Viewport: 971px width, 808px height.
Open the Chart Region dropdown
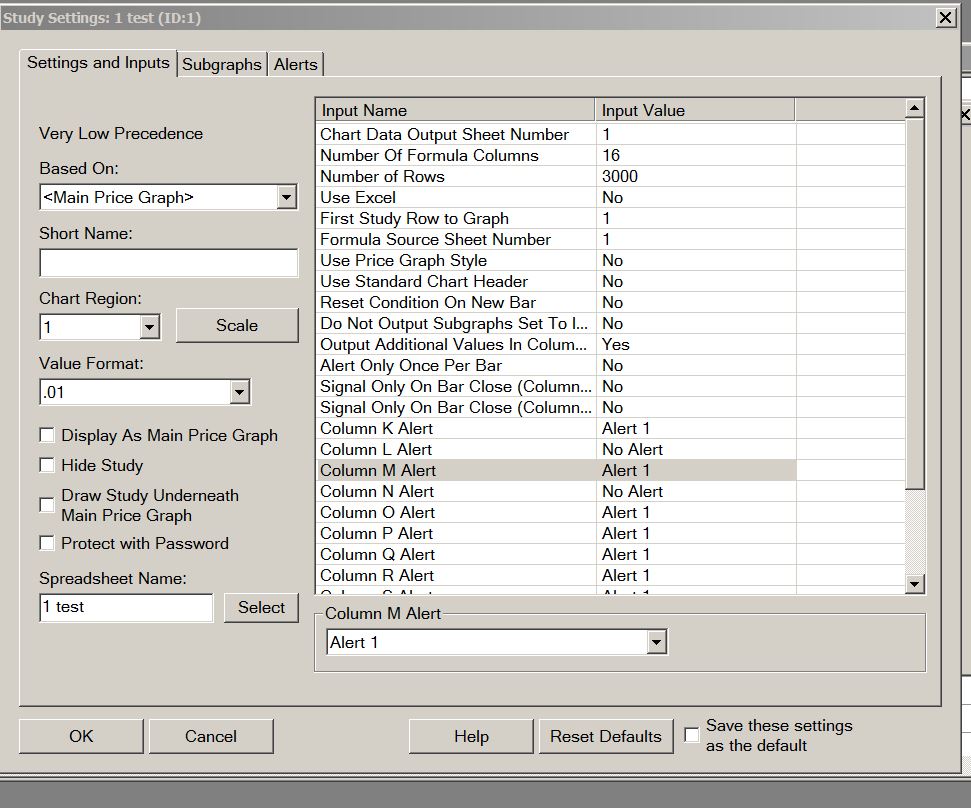coord(150,326)
